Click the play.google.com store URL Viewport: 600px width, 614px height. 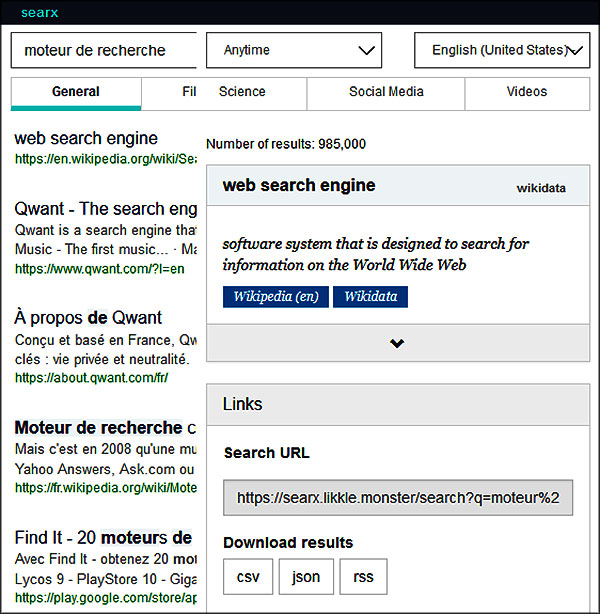coord(106,598)
